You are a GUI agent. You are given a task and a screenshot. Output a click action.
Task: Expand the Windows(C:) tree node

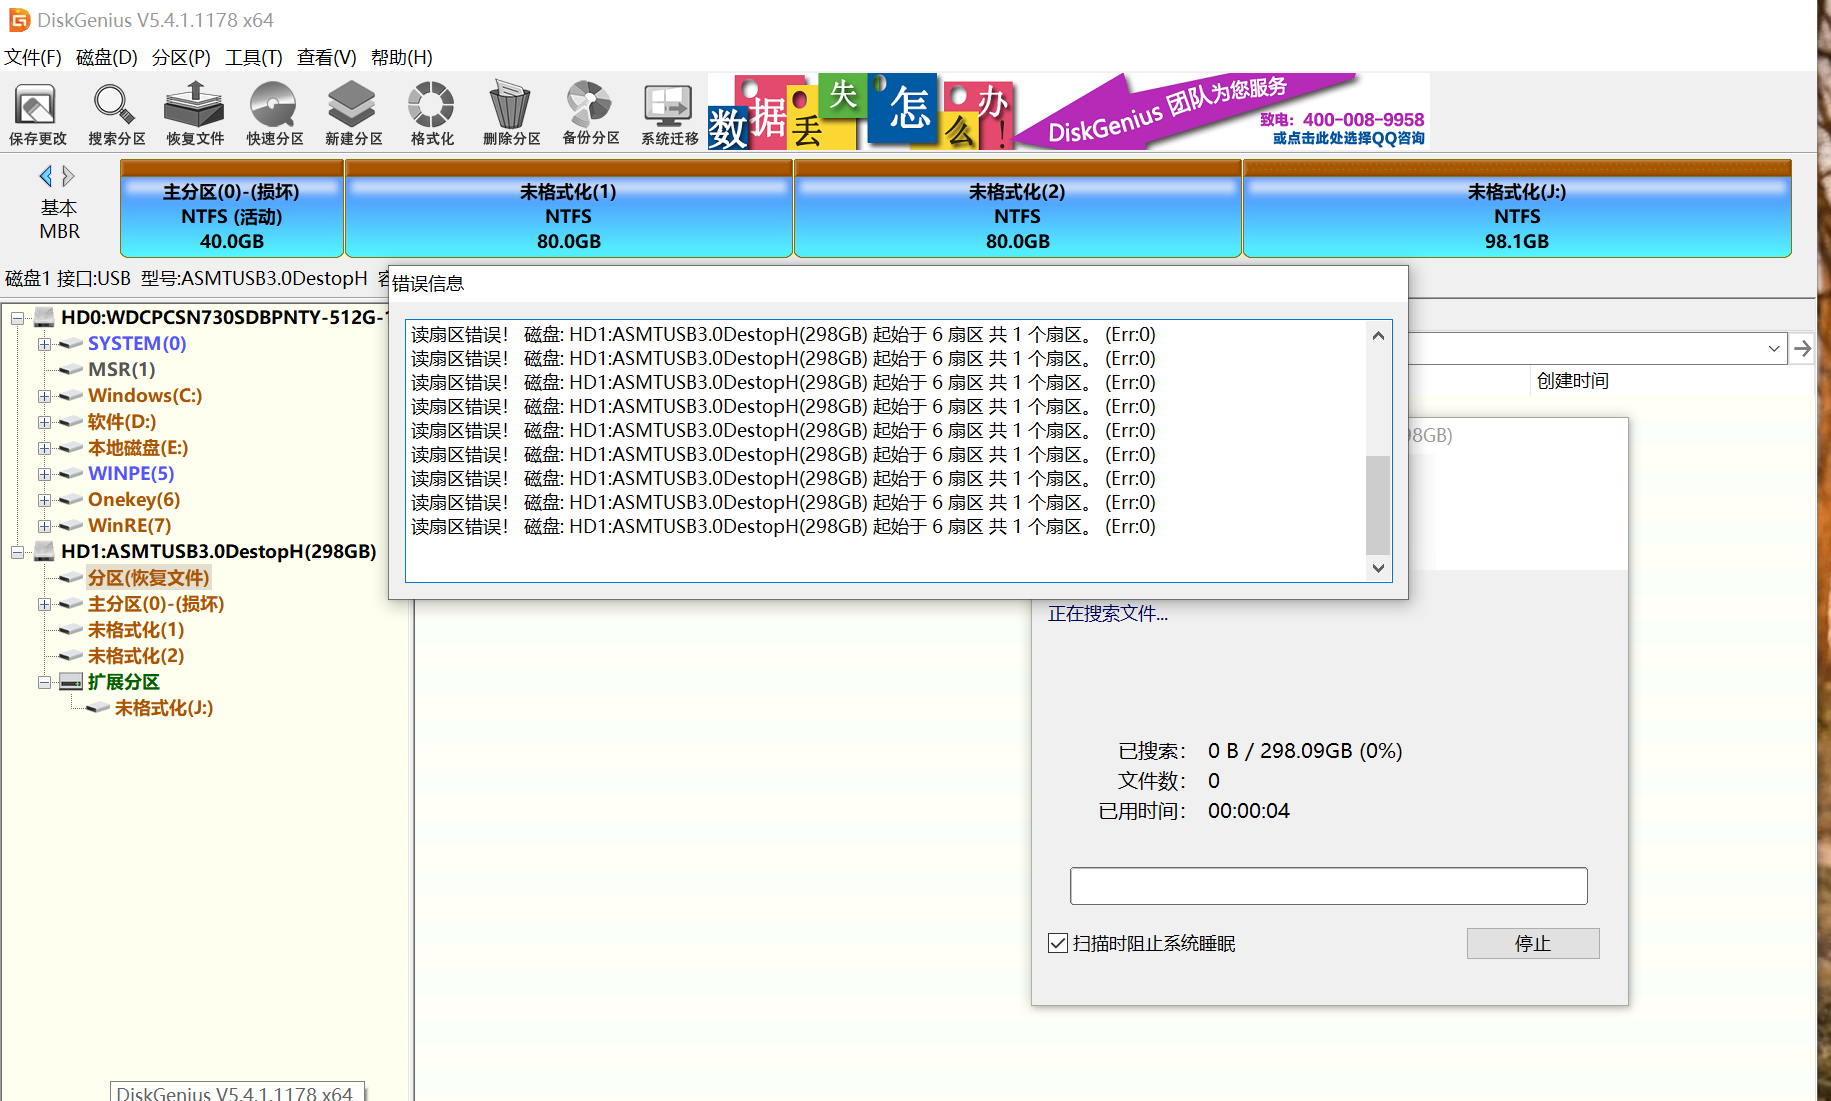(44, 396)
